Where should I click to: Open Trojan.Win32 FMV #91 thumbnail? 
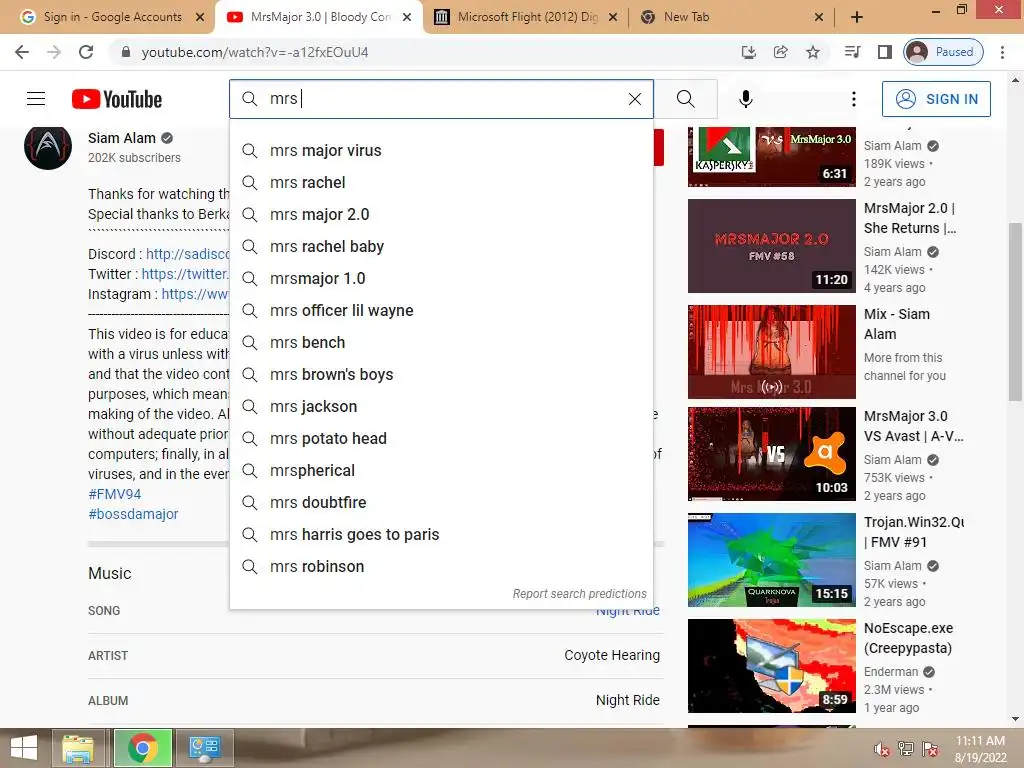[771, 560]
